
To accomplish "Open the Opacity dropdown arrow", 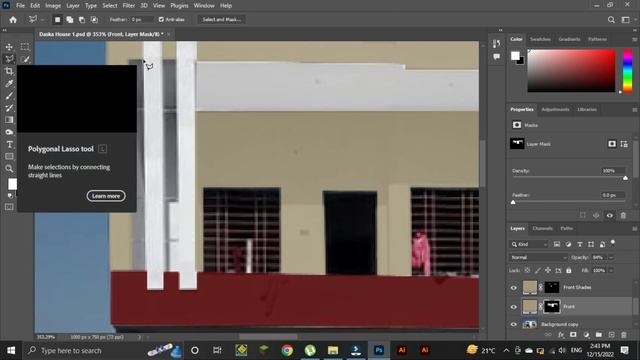I will coord(611,258).
